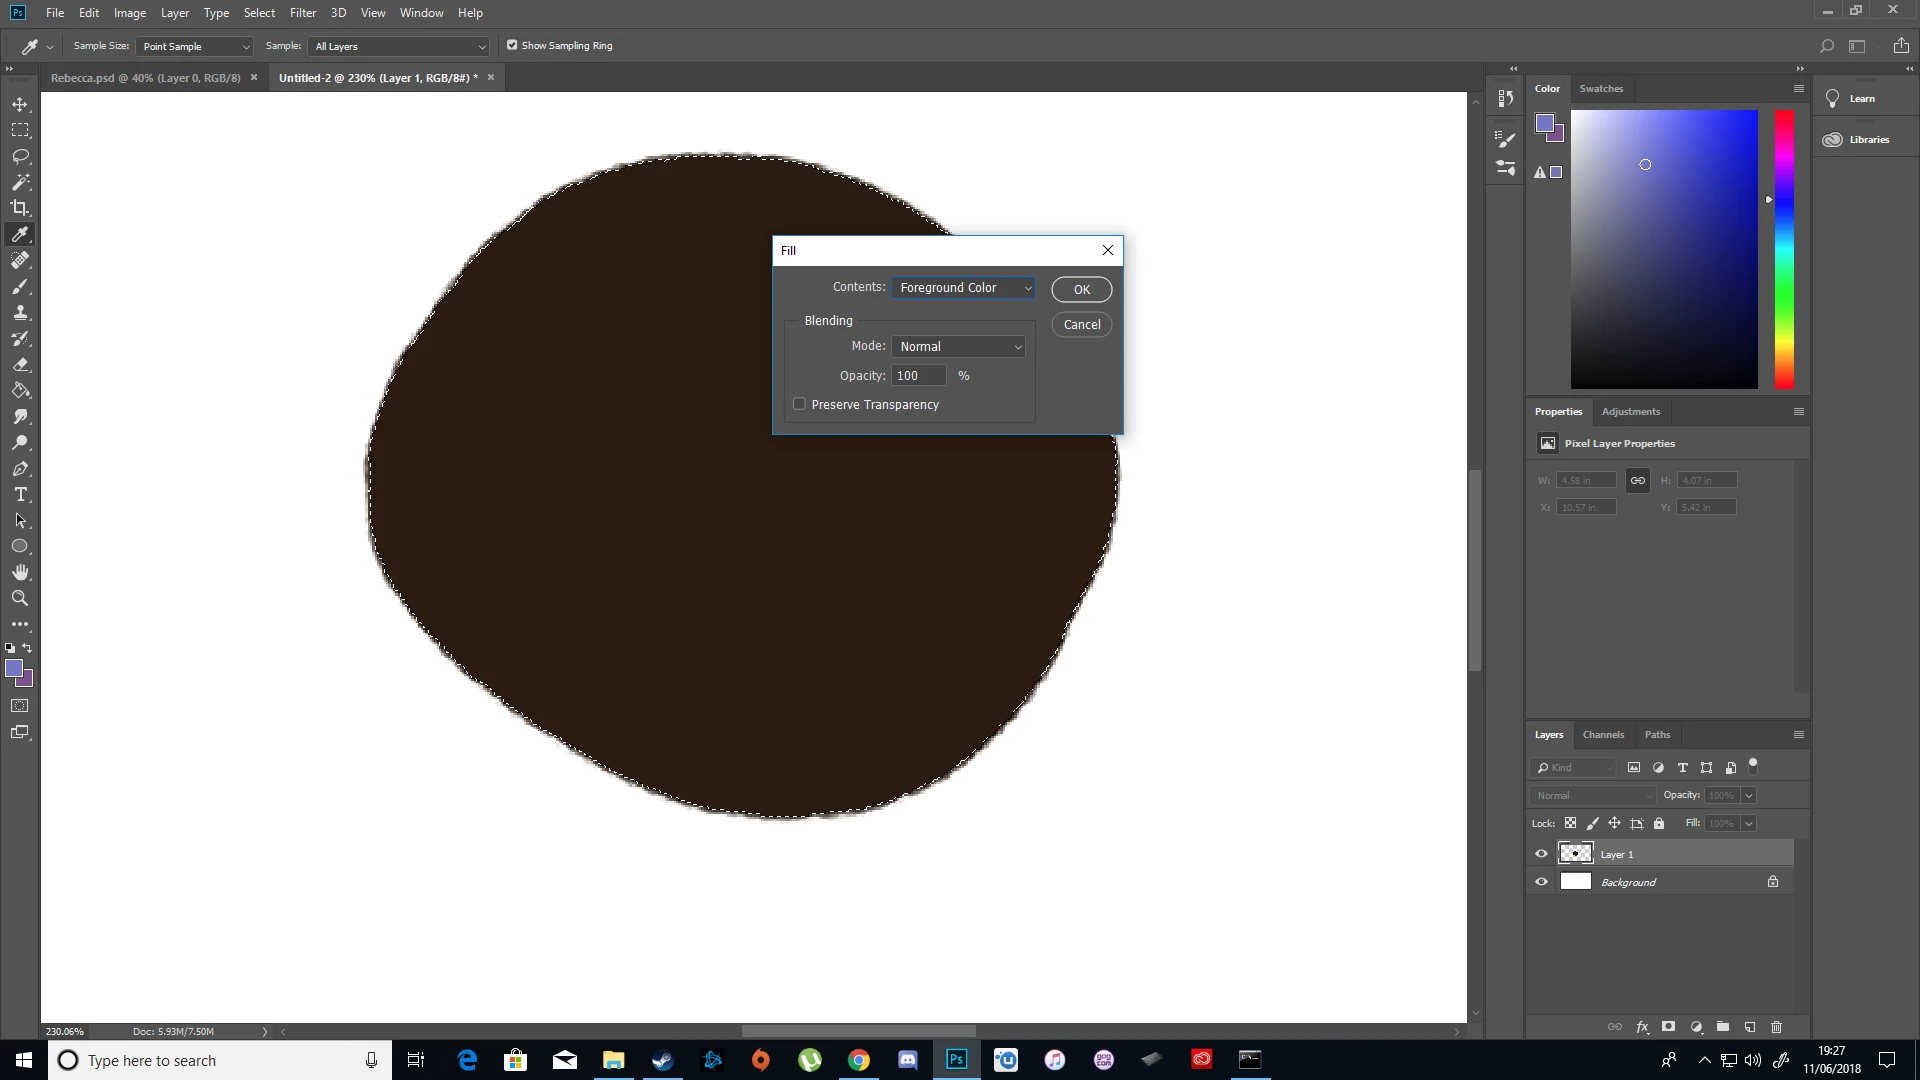Viewport: 1920px width, 1080px height.
Task: Select the Paint Bucket tool
Action: point(20,391)
